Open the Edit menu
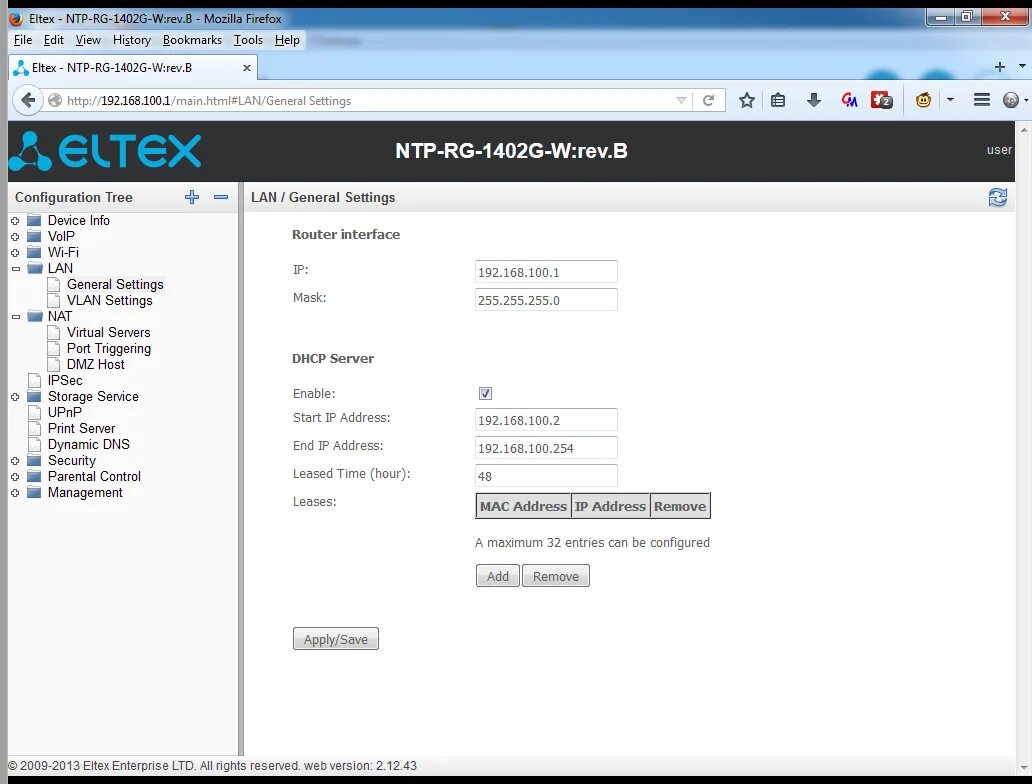The image size is (1032, 784). coord(53,40)
